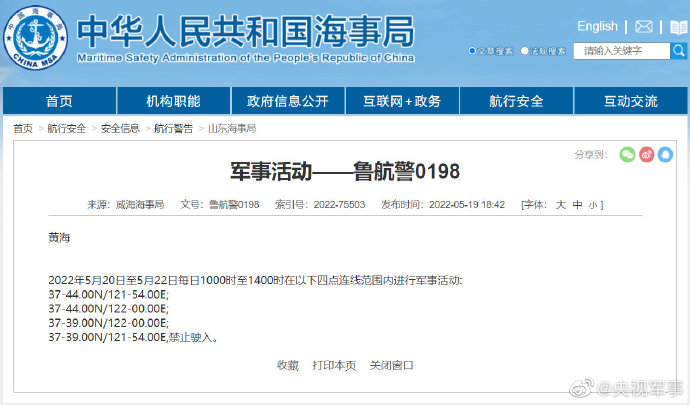Click coordinate line 37-44.00N/122-00.00E
This screenshot has width=690, height=405.
[109, 309]
